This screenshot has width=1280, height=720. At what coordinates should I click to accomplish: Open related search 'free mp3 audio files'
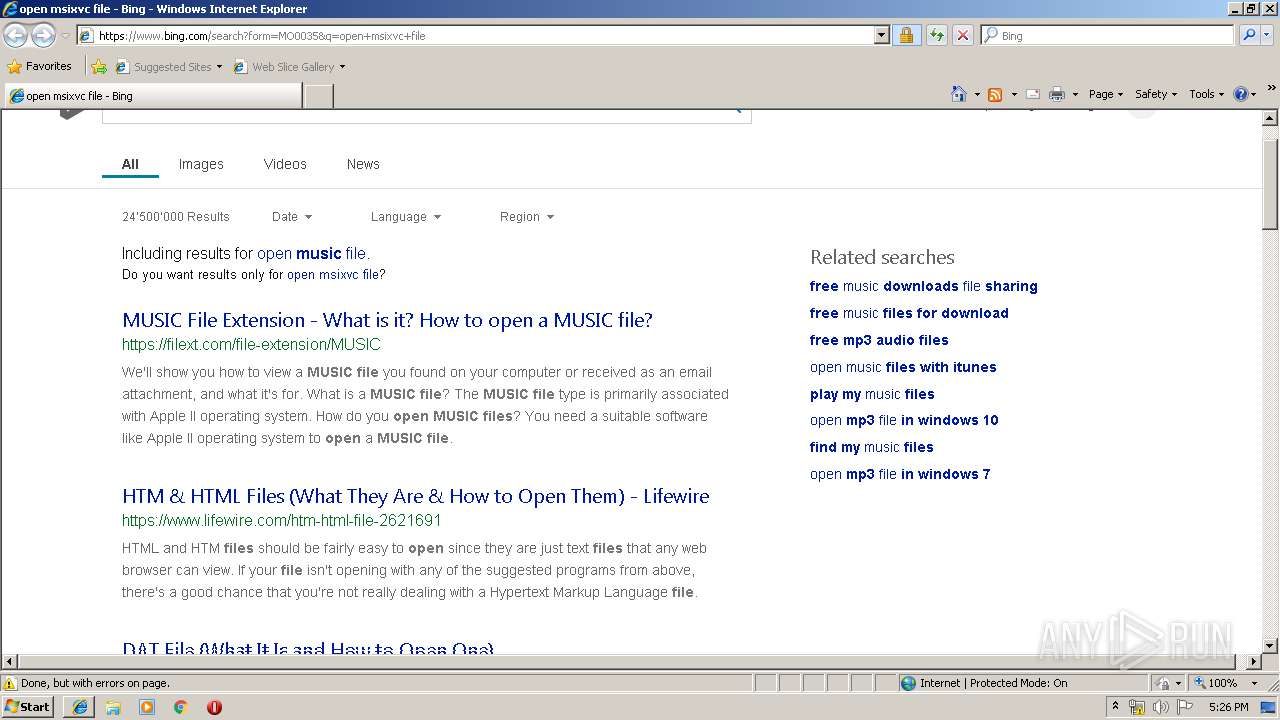(879, 340)
